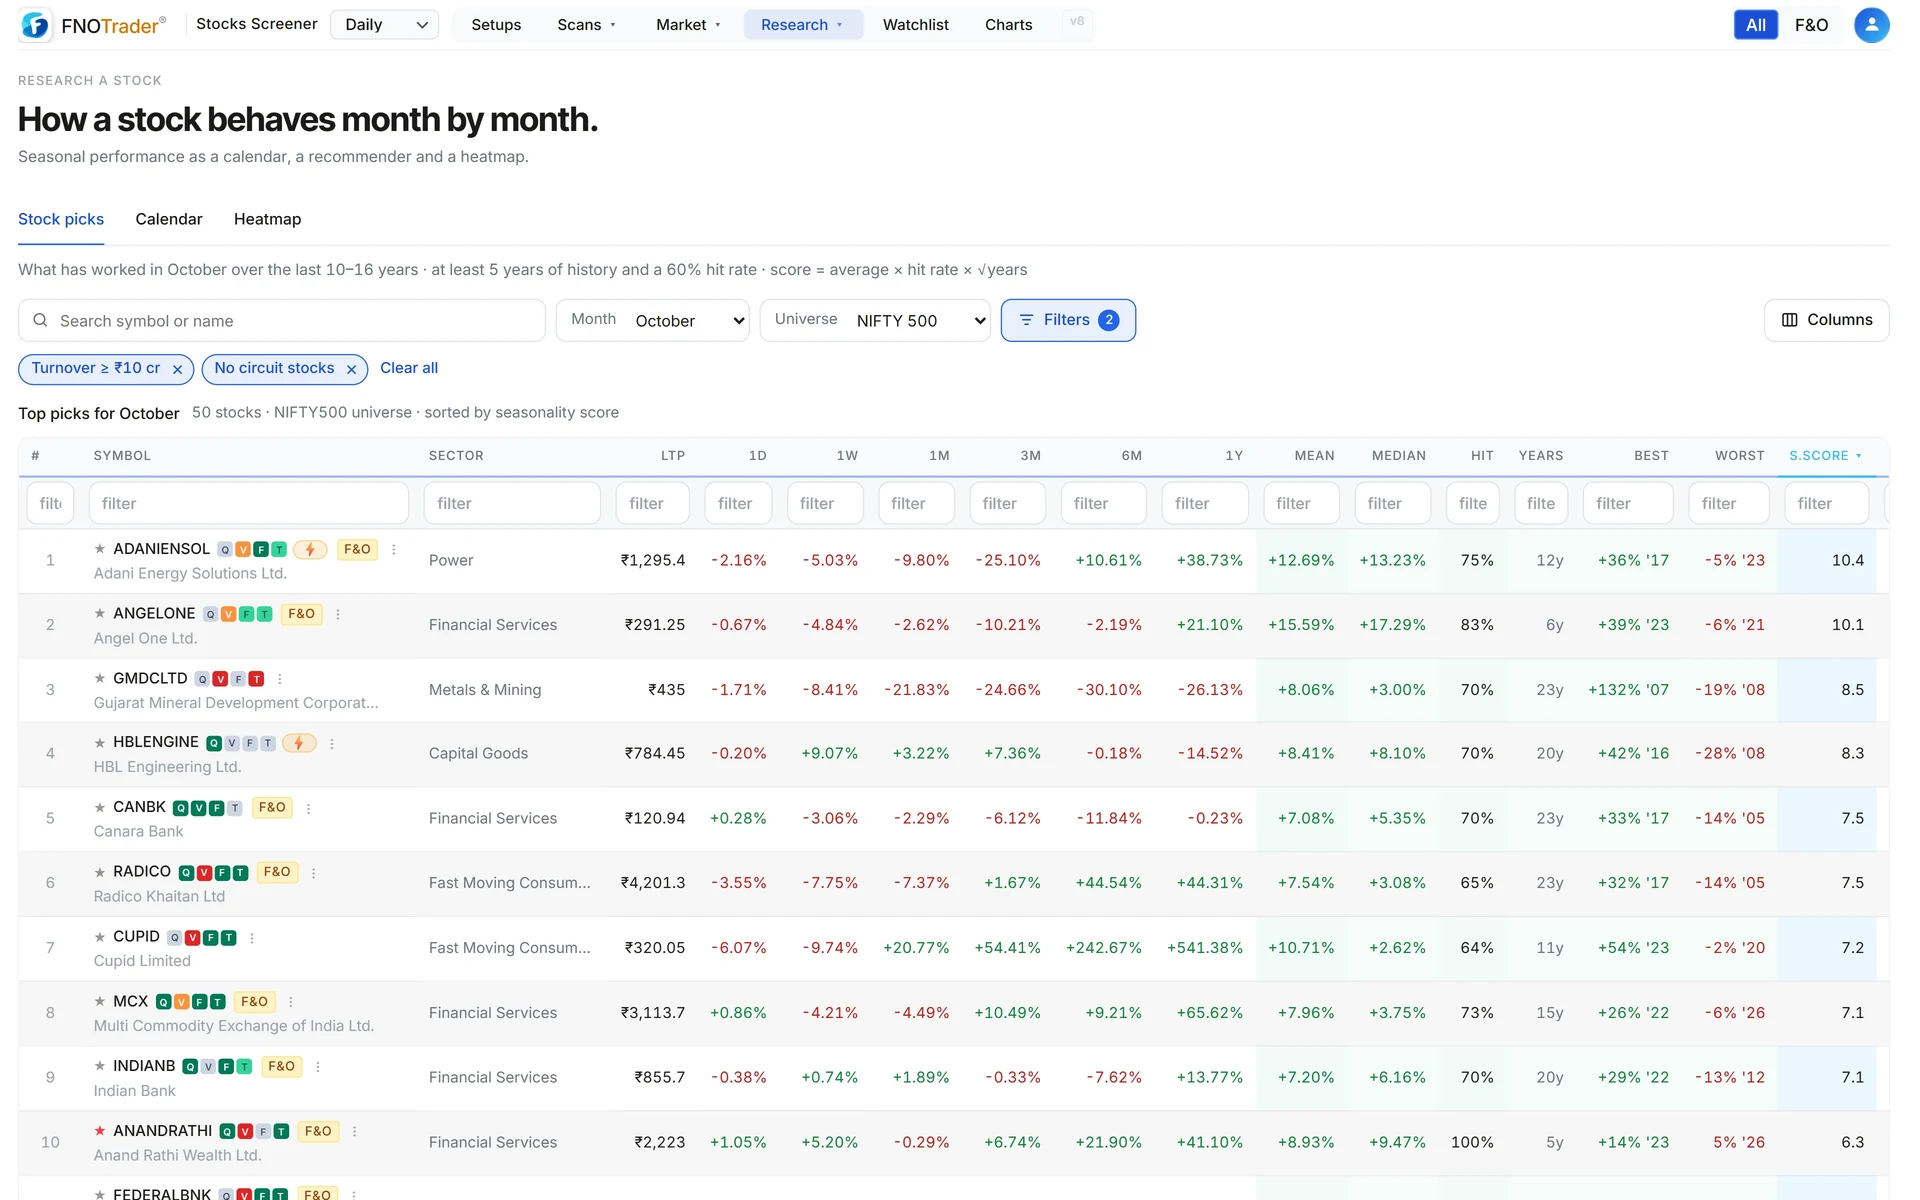Switch to the Calendar tab

click(x=169, y=219)
